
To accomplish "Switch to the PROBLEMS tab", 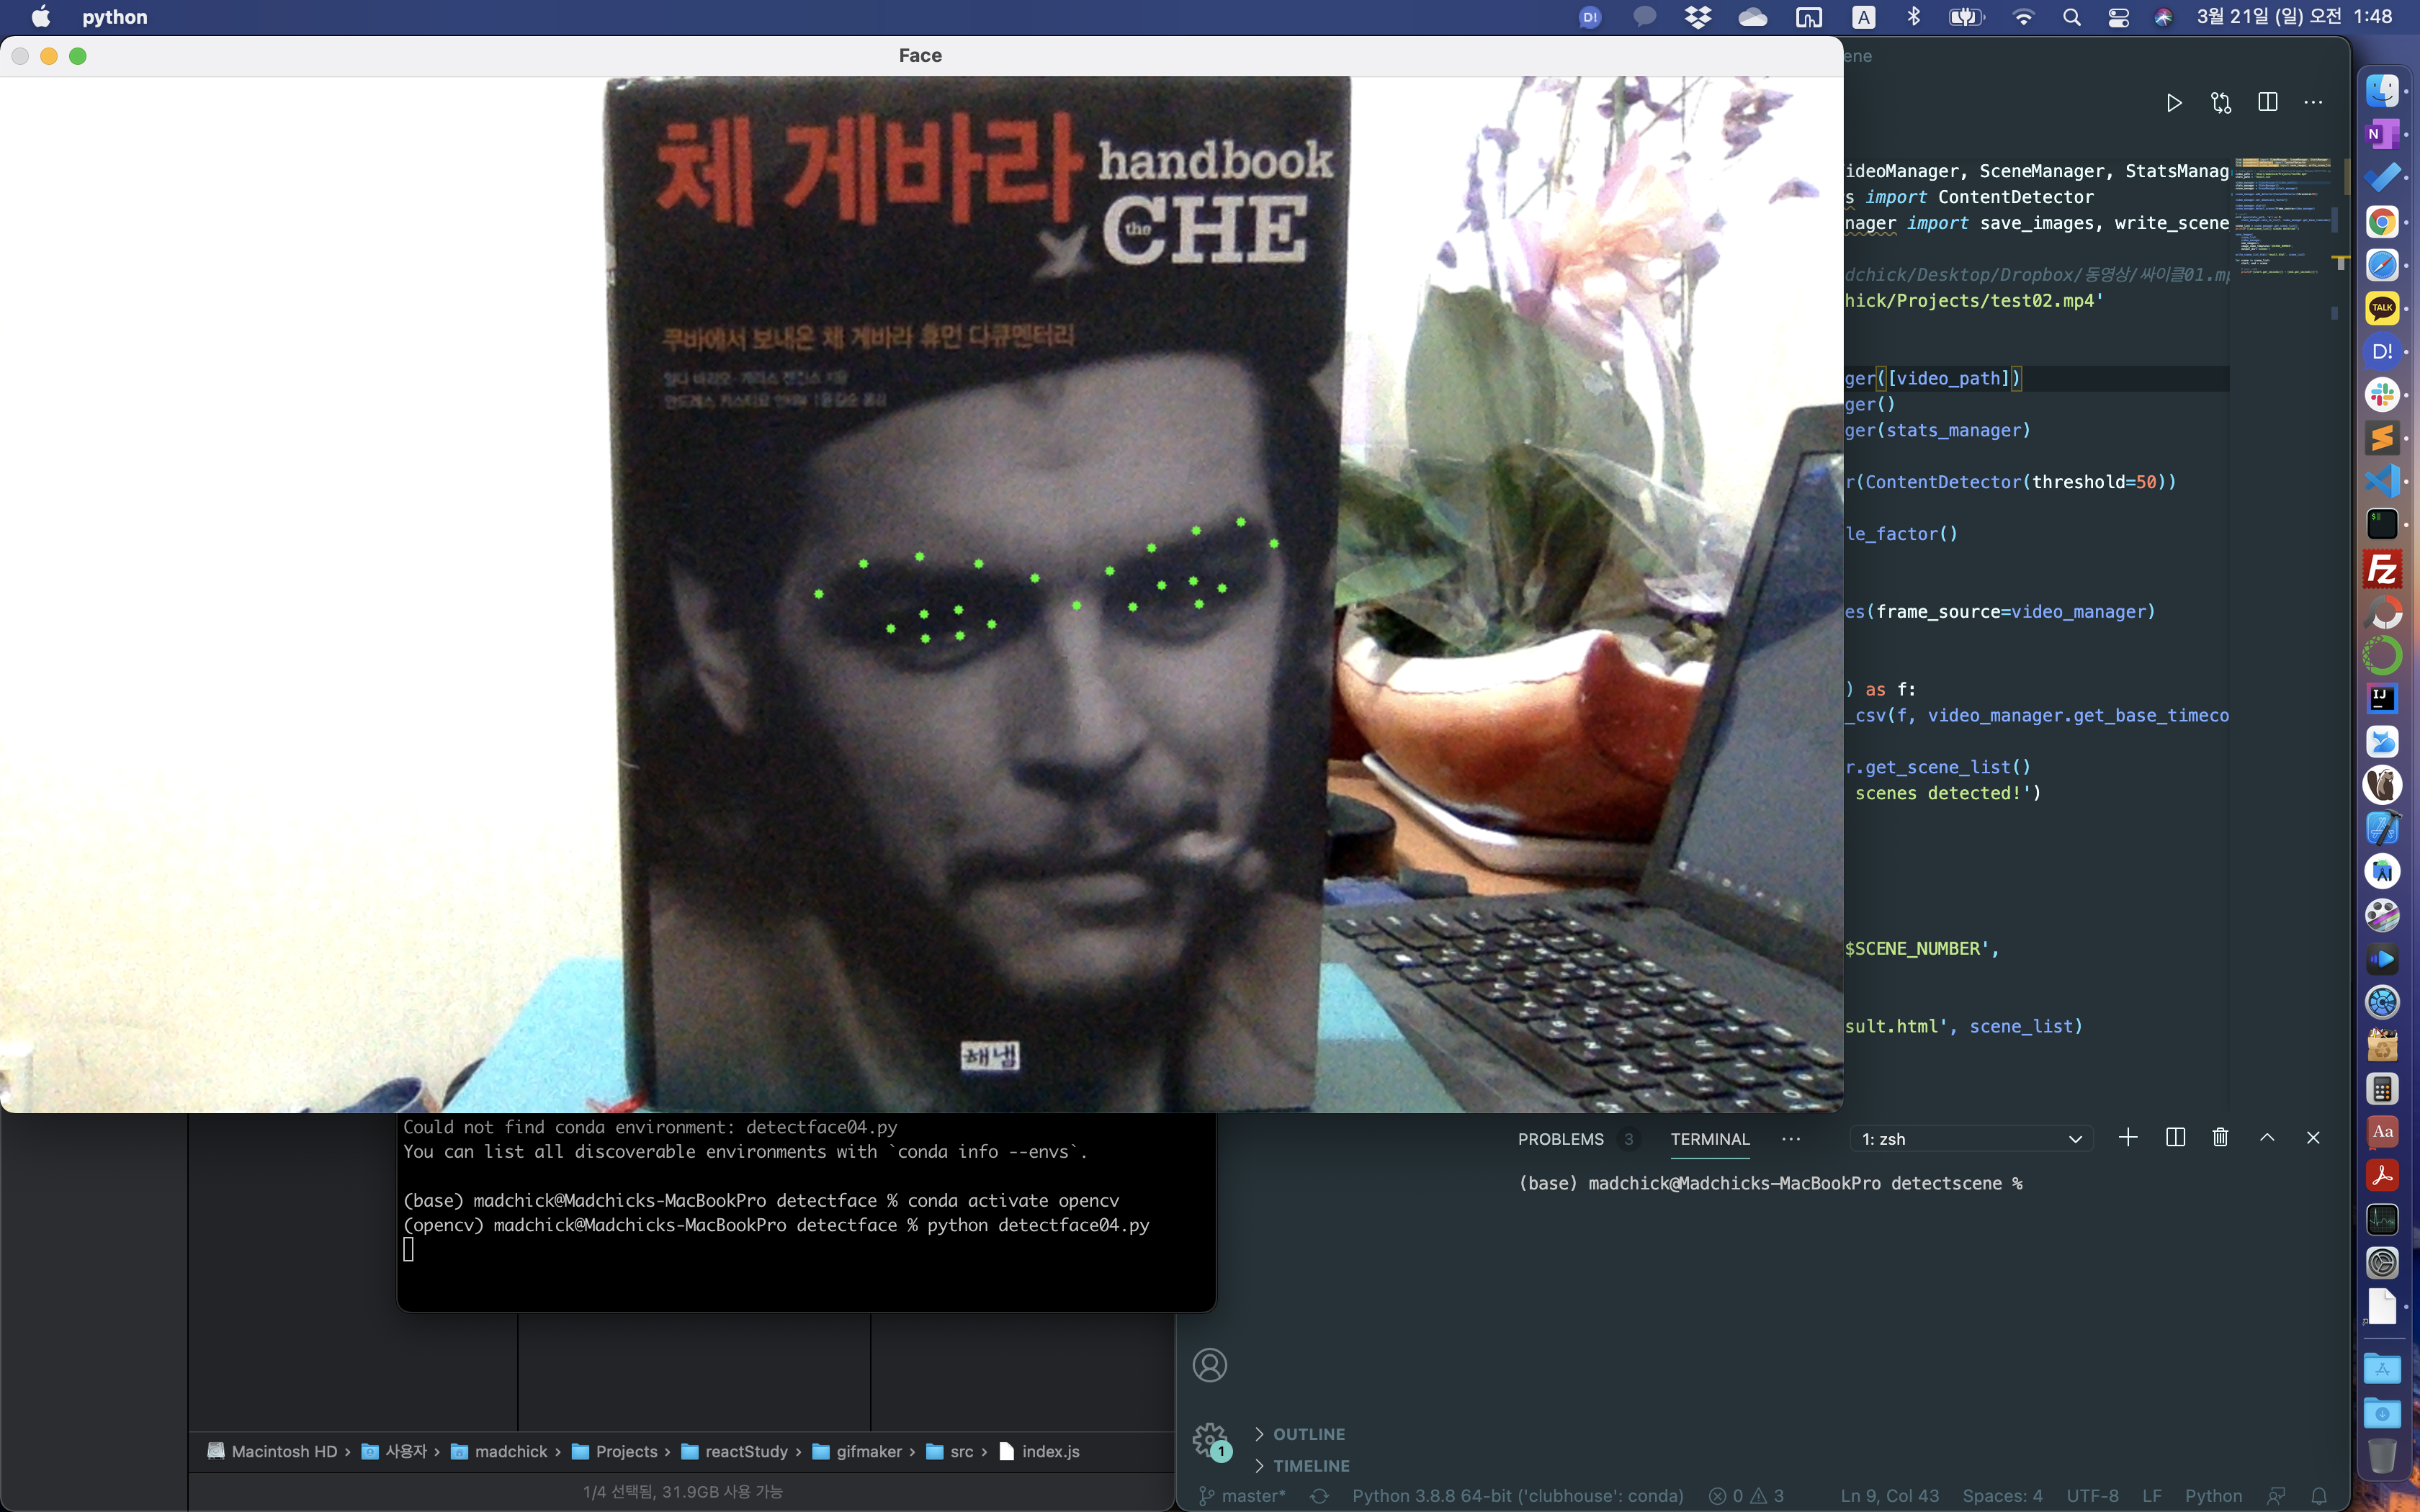I will pos(1560,1139).
